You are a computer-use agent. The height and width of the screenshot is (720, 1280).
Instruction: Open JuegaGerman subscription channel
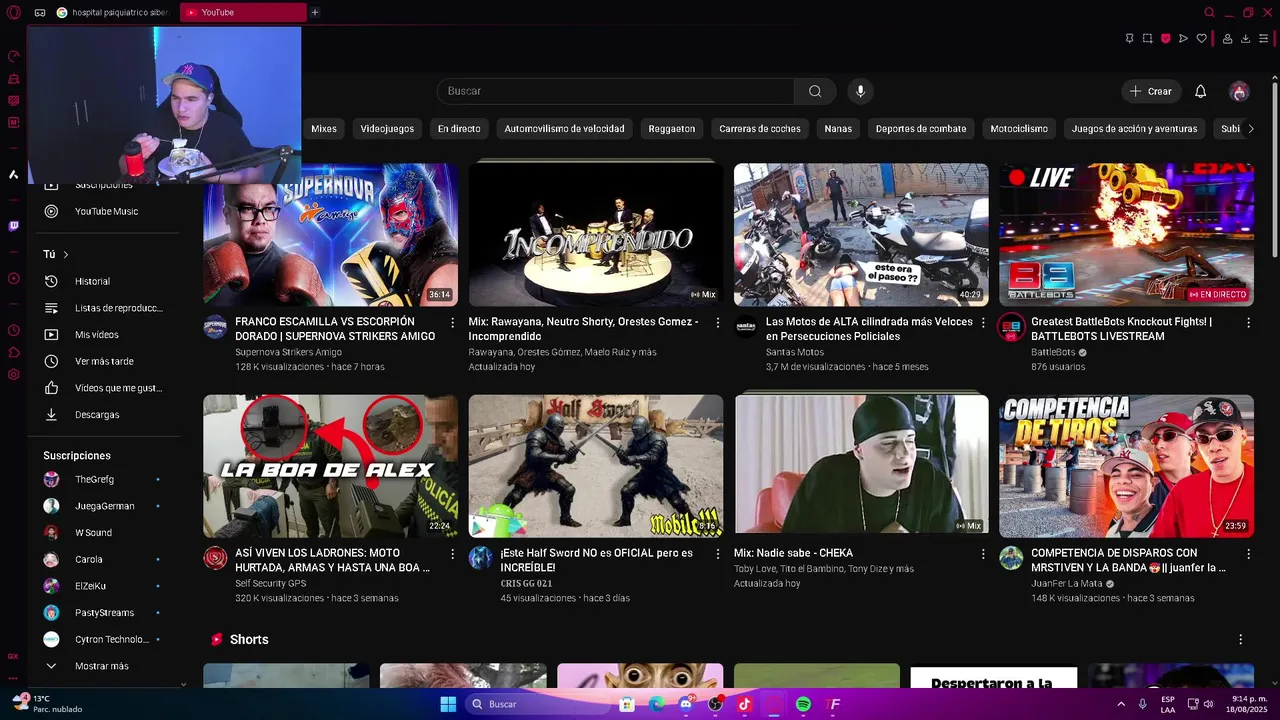tap(104, 506)
